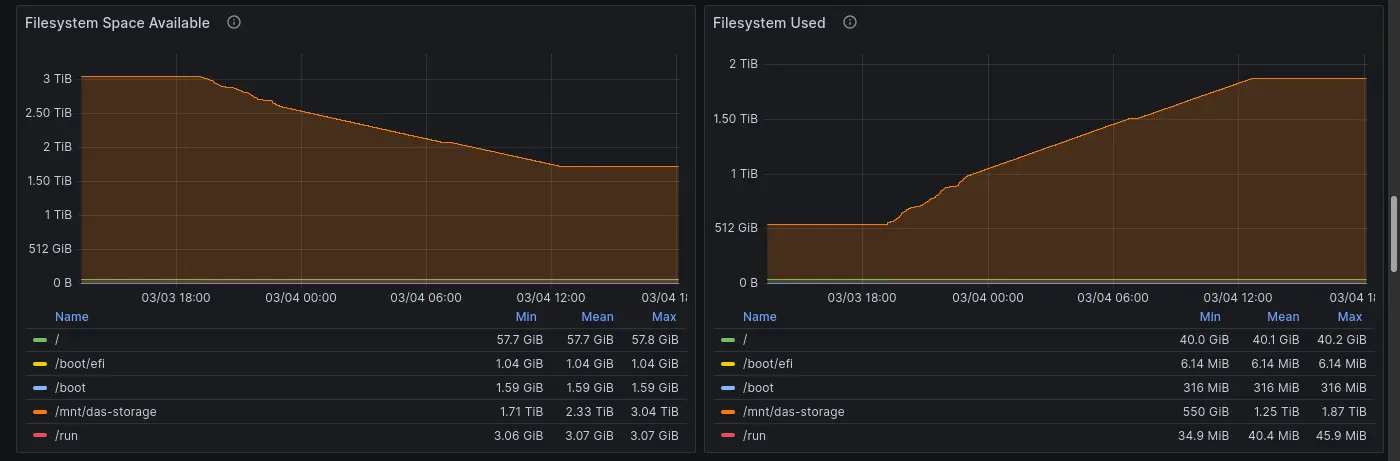Screen dimensions: 1400x461
Task: Toggle /boot/efi series in Filesystem Used legend
Action: pyautogui.click(x=774, y=364)
